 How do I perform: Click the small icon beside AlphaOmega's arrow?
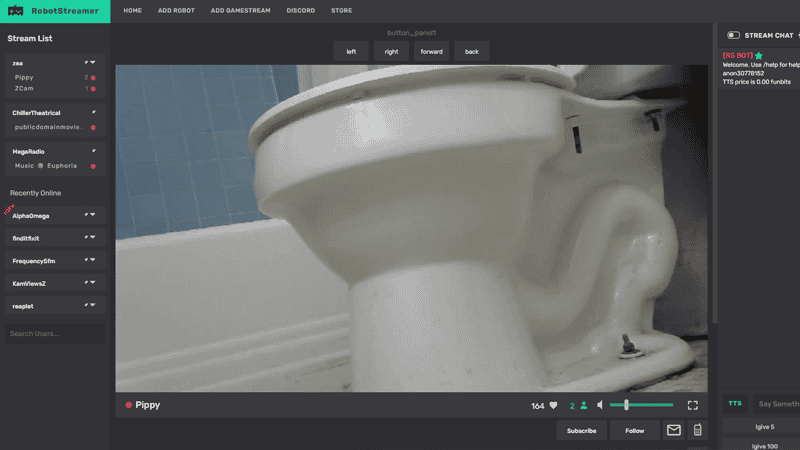[x=86, y=215]
